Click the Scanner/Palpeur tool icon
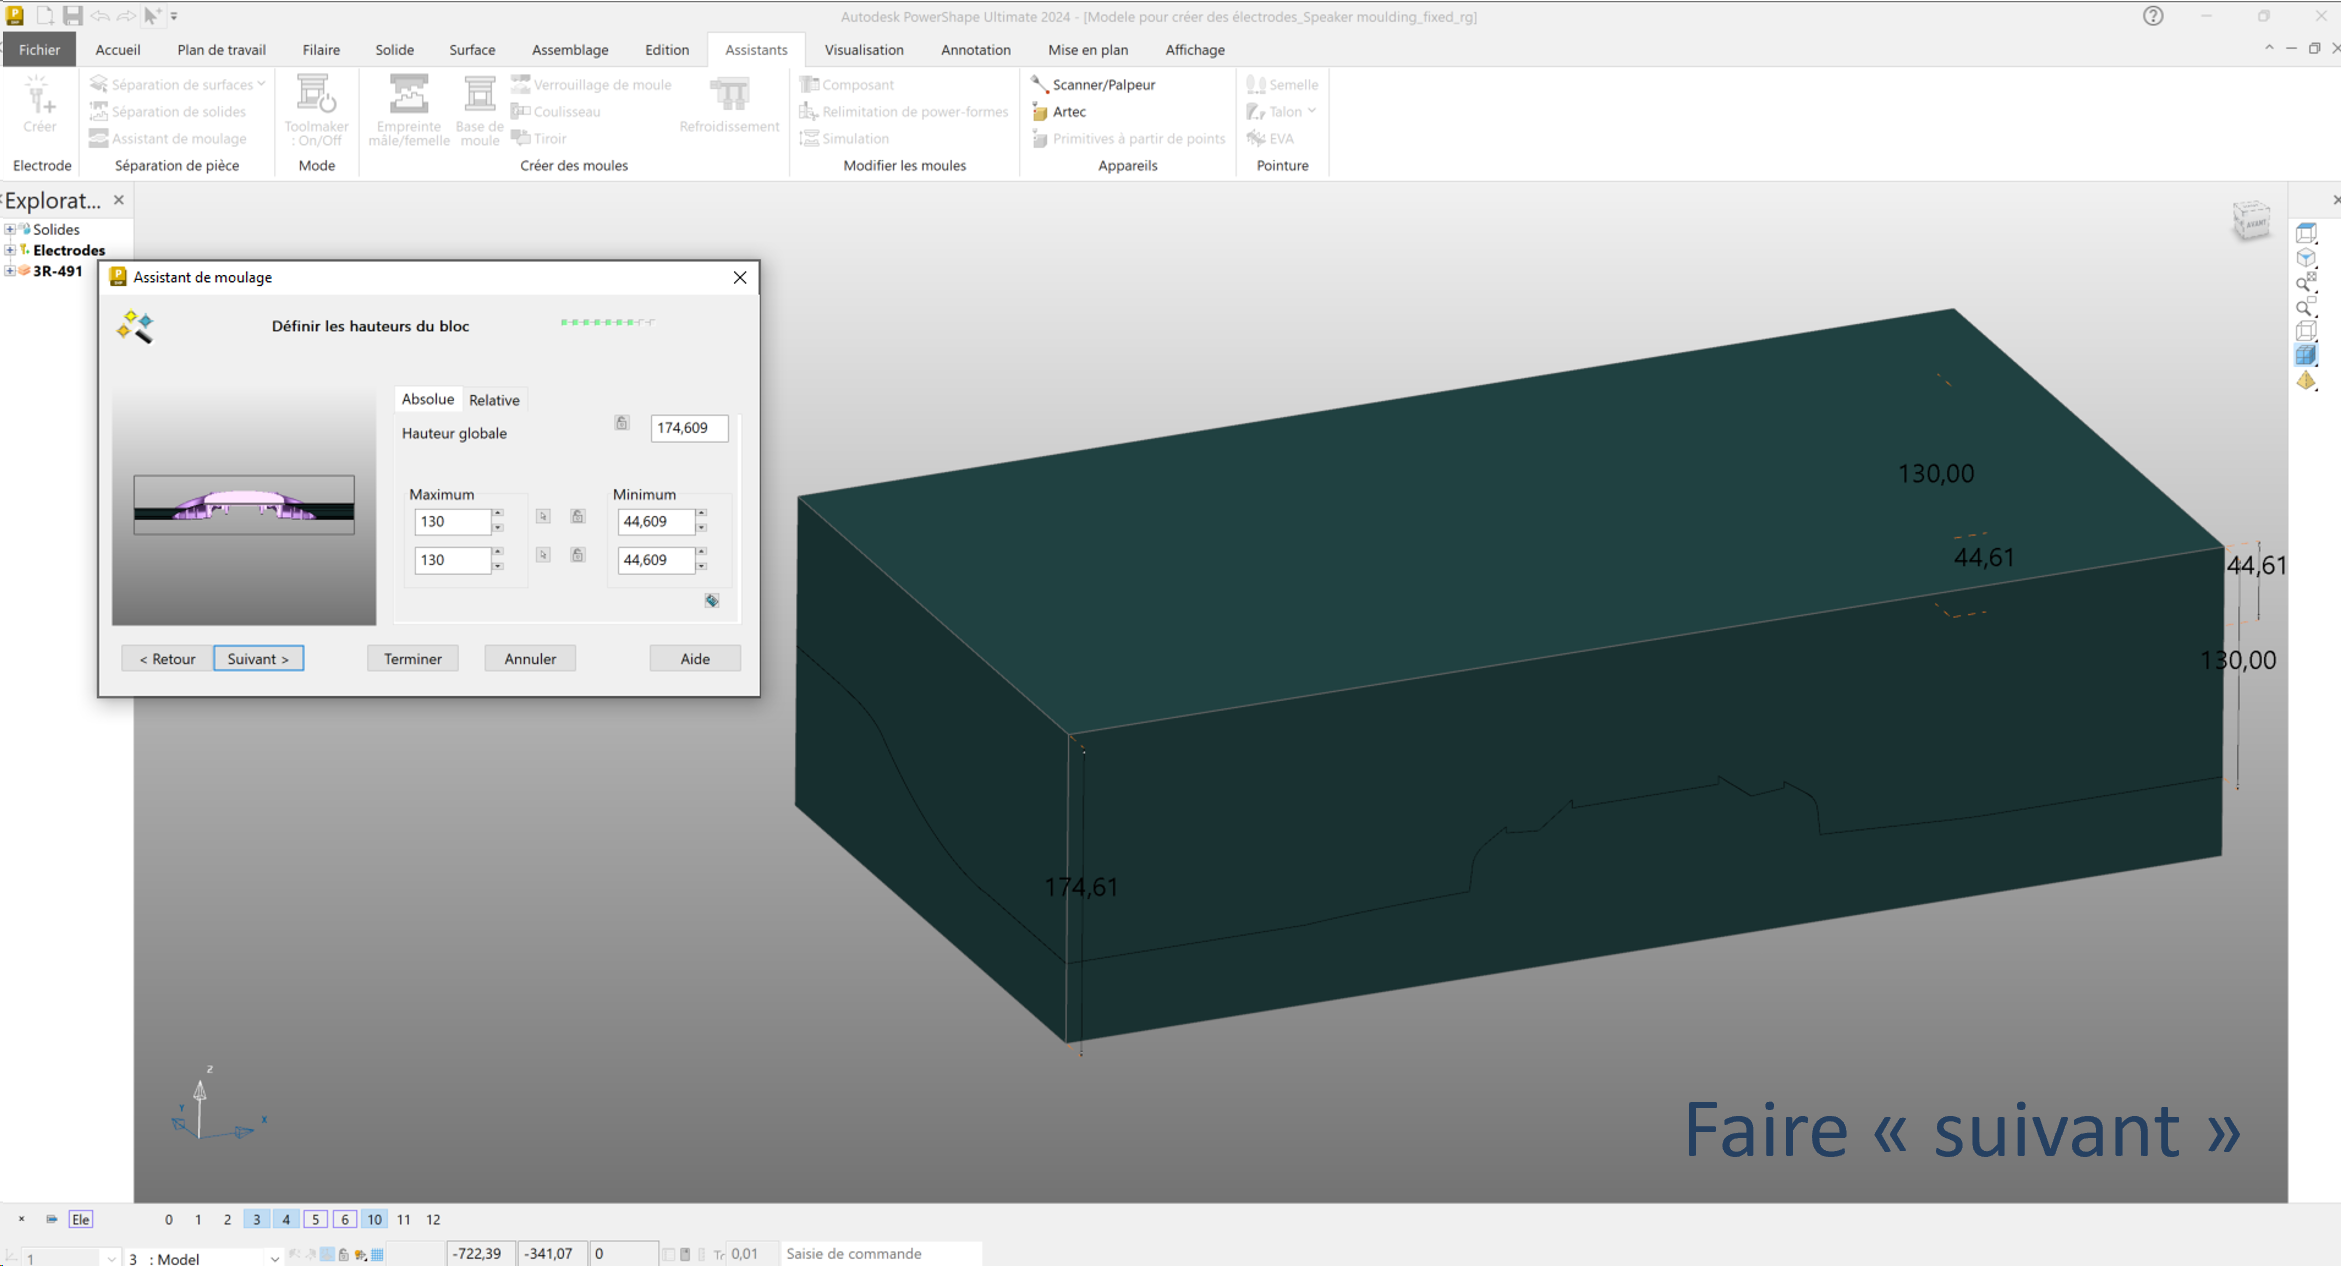Screen dimensions: 2341x1266 pyautogui.click(x=1039, y=84)
